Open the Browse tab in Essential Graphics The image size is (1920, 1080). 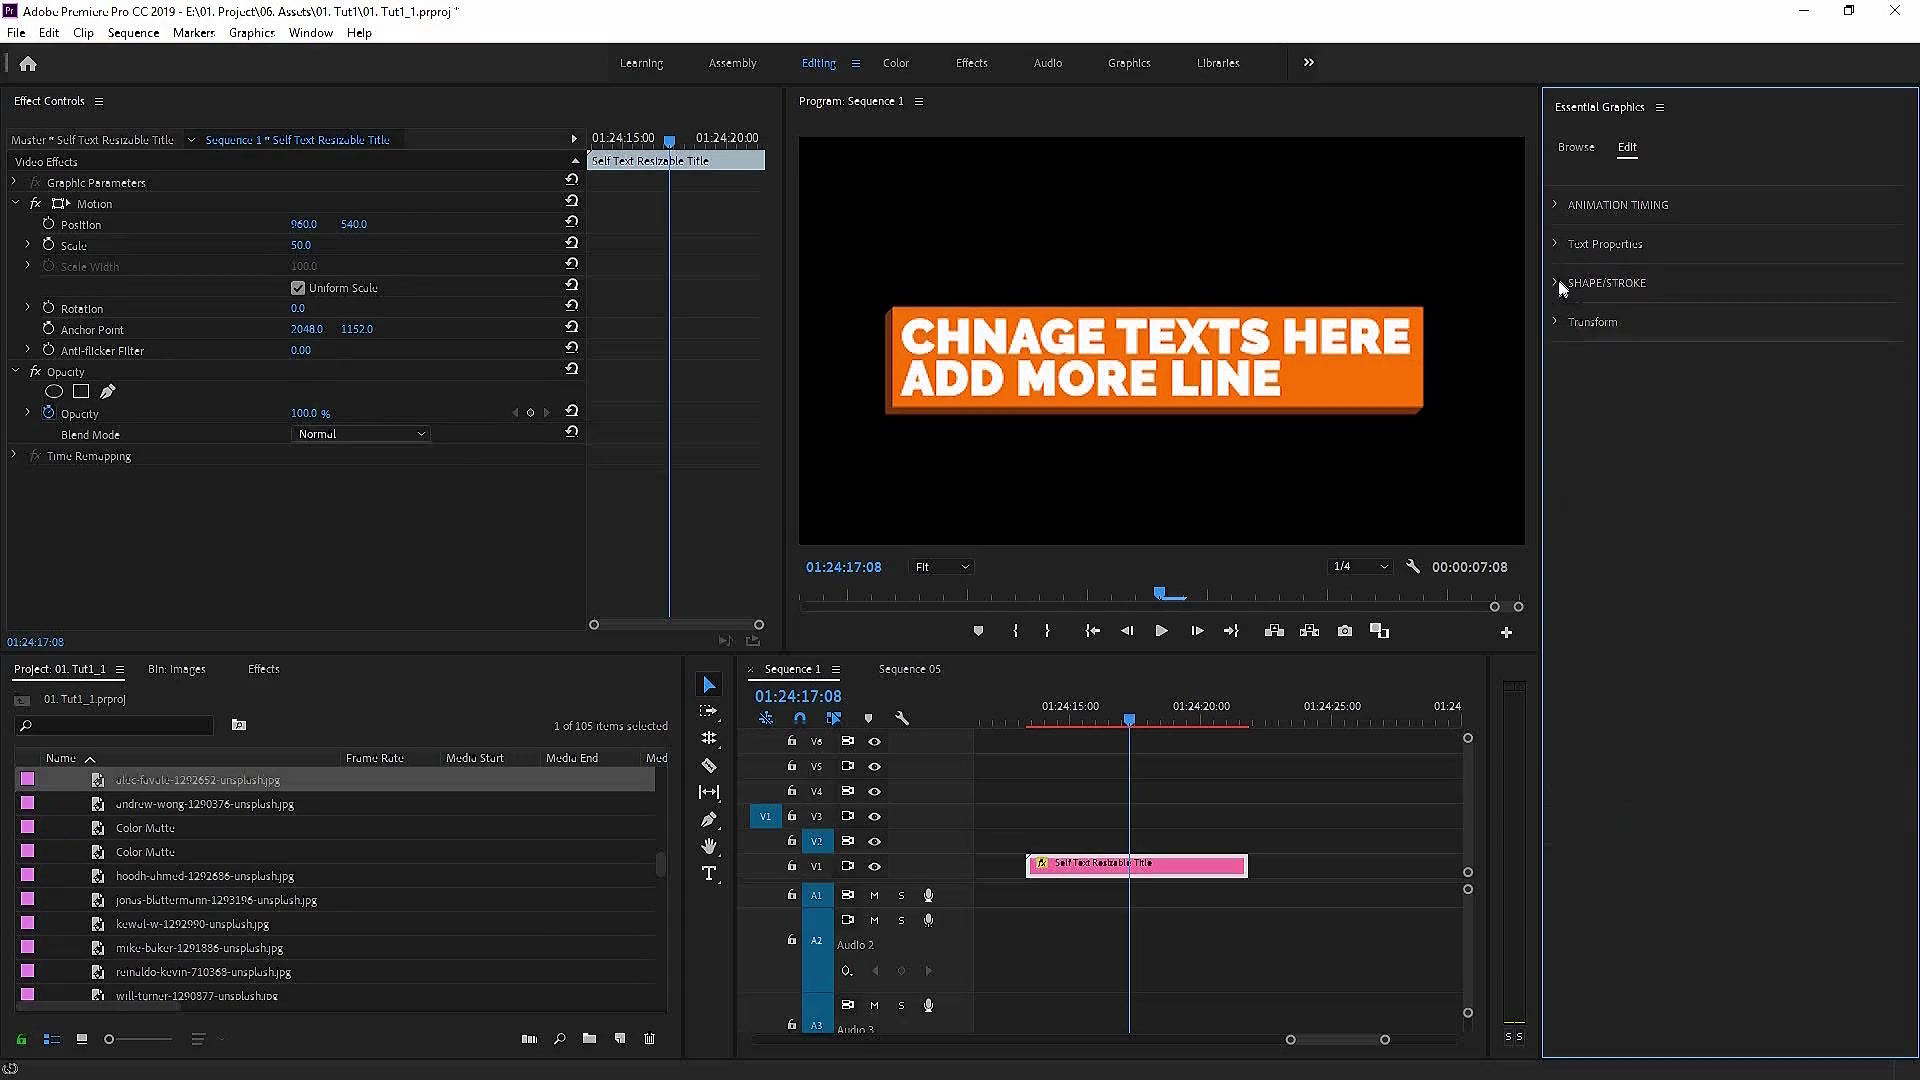click(x=1576, y=147)
